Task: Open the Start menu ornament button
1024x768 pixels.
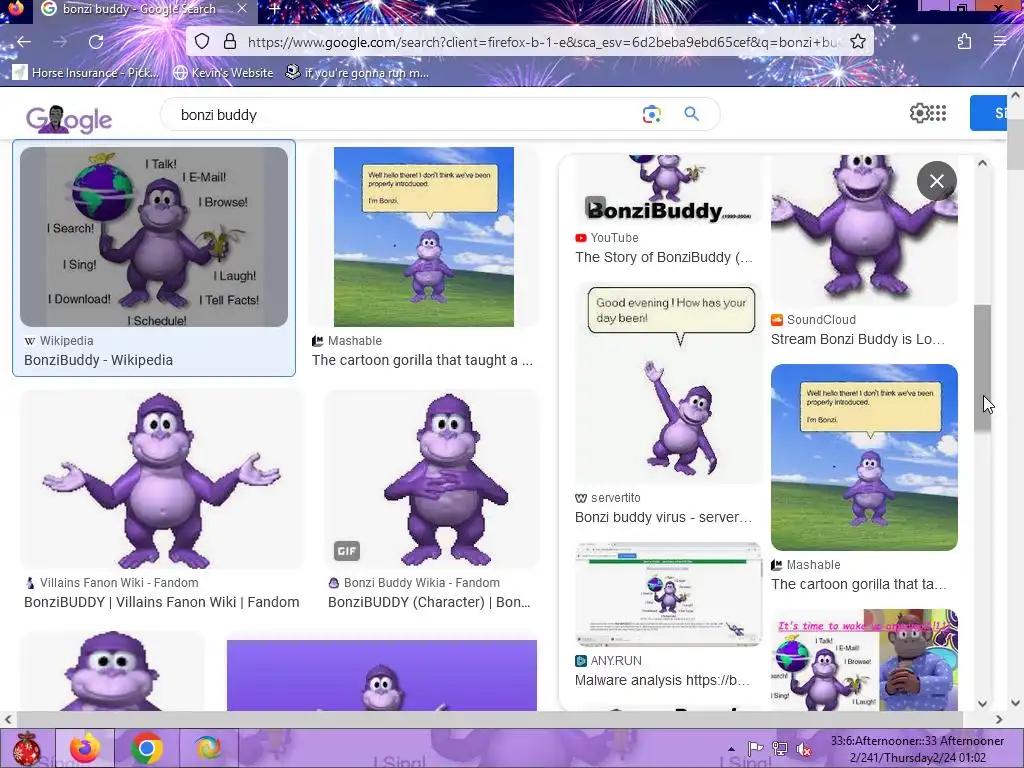Action: click(x=27, y=748)
